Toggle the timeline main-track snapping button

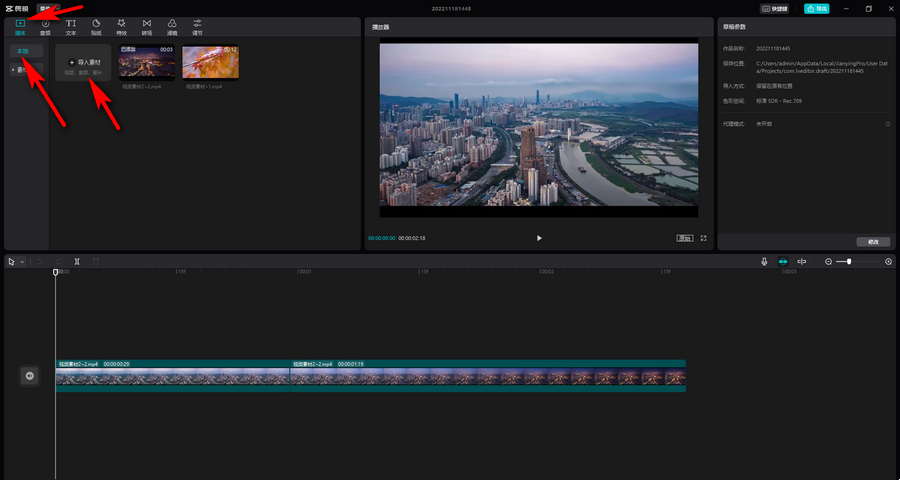click(783, 261)
